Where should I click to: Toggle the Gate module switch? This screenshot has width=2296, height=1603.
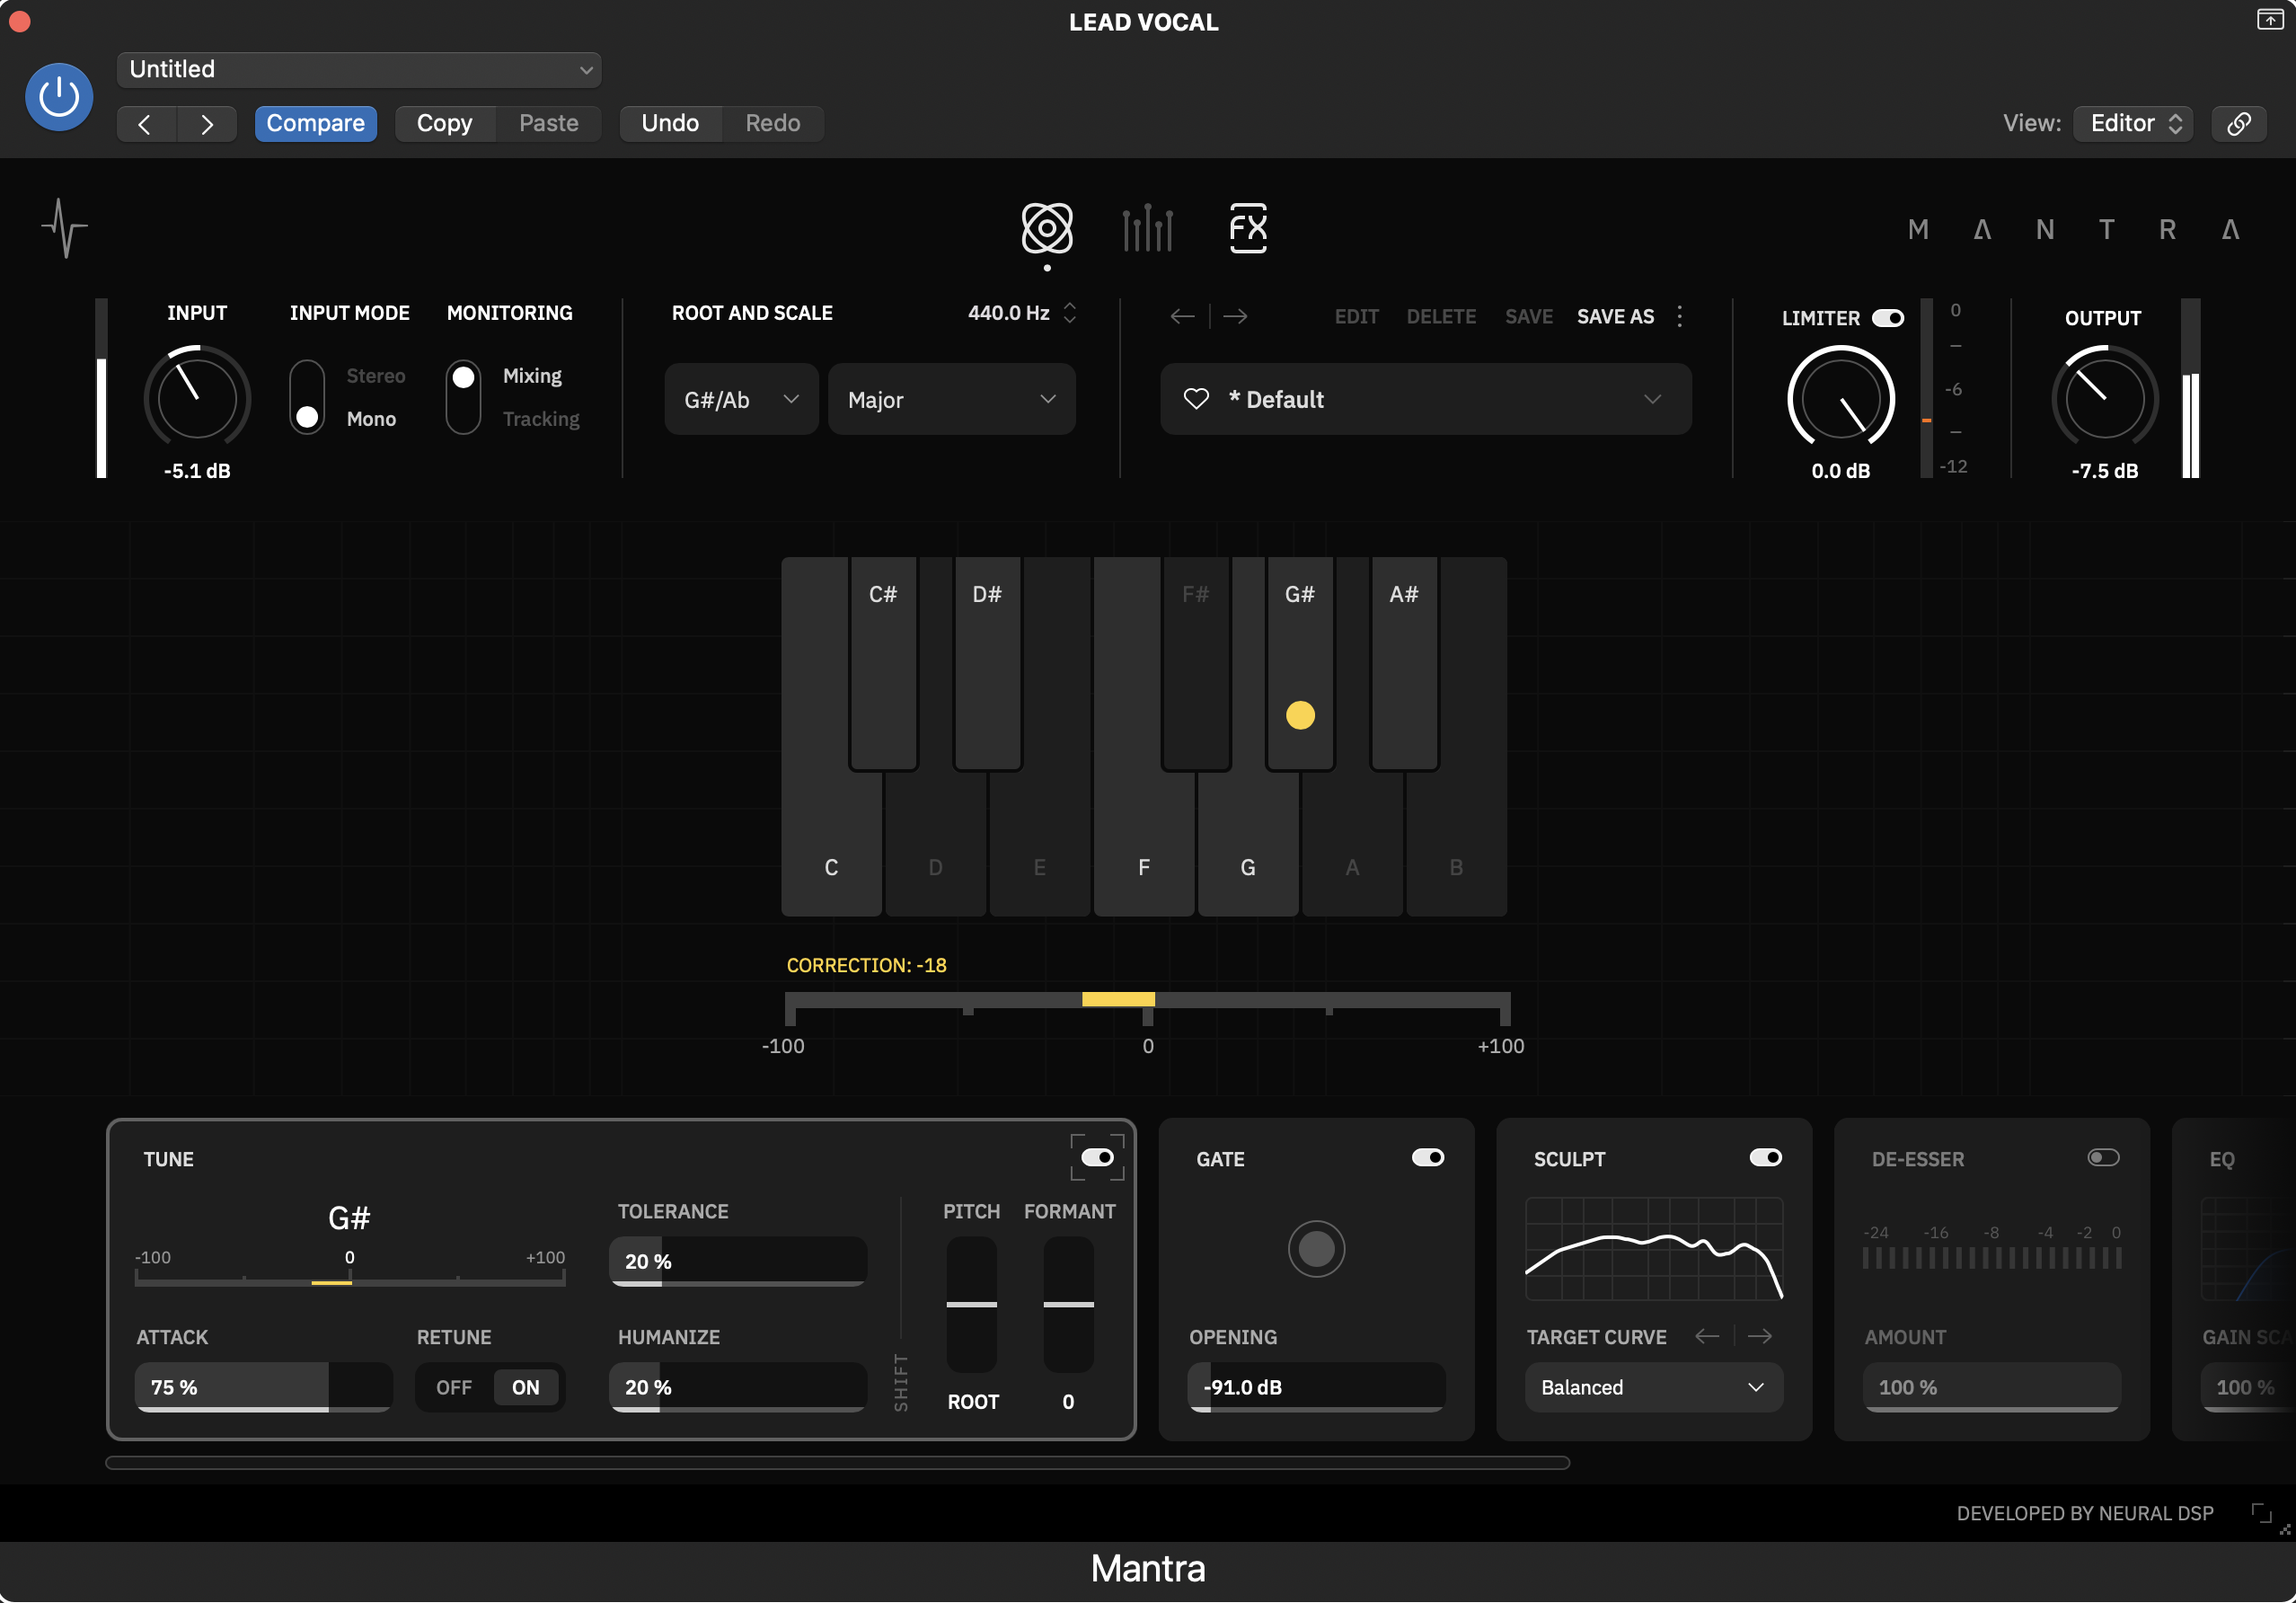(1427, 1157)
